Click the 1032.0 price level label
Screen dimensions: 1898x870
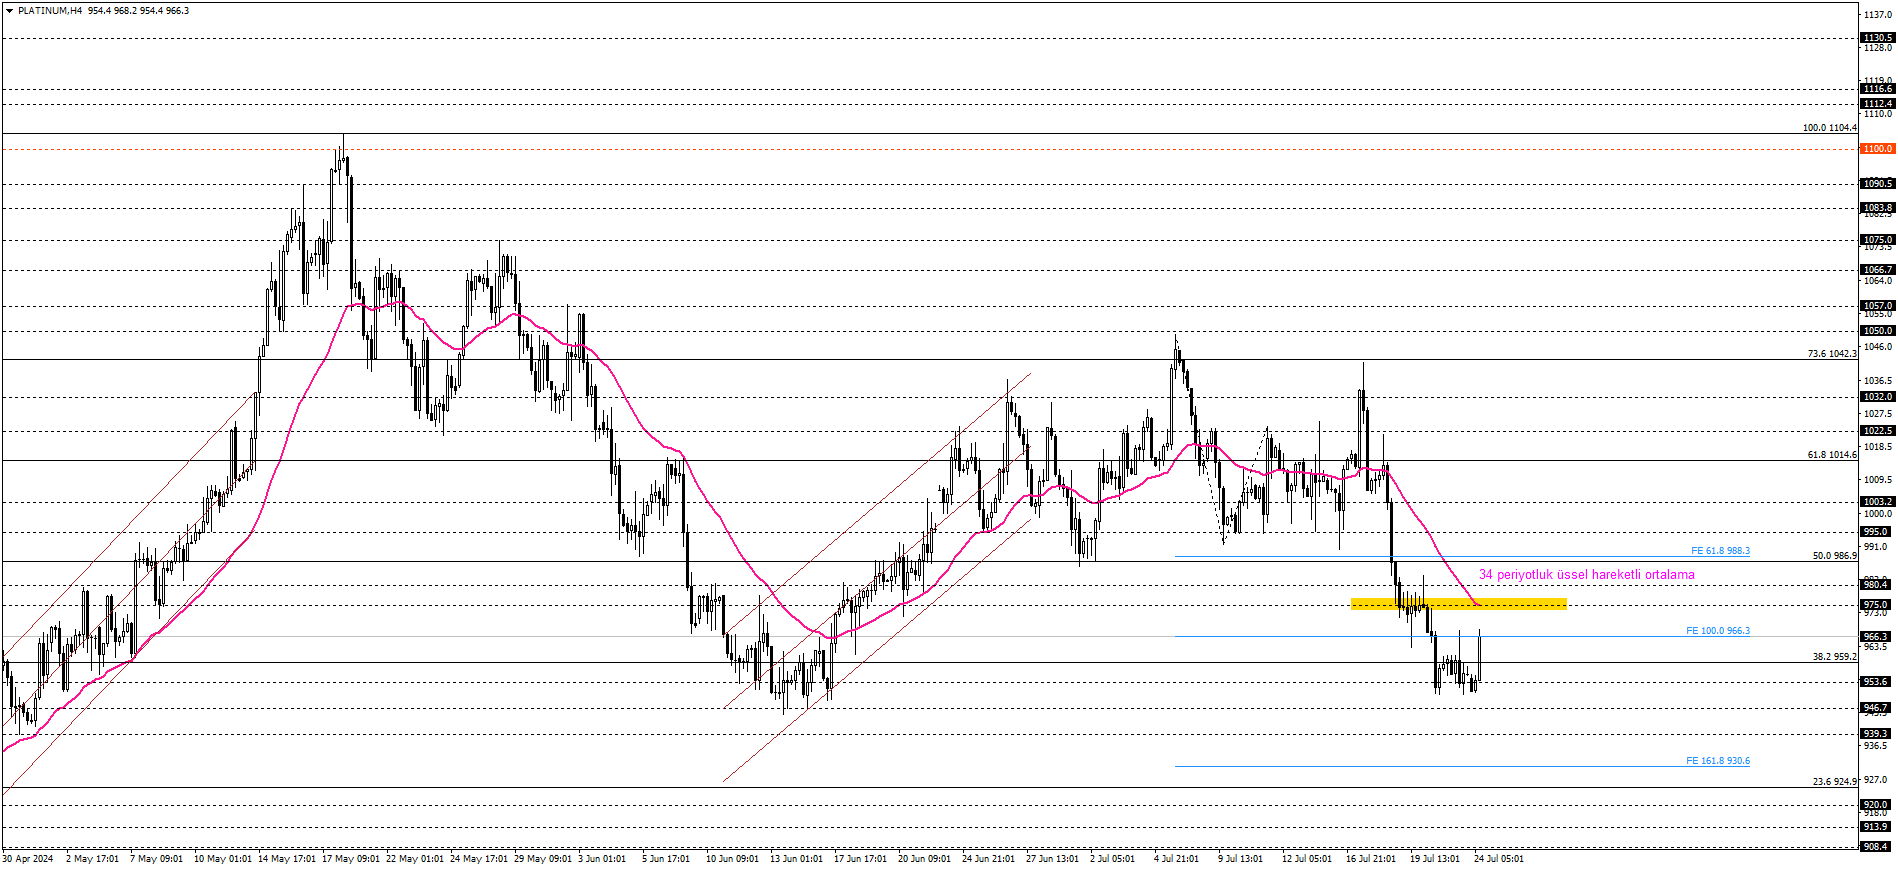[1877, 397]
